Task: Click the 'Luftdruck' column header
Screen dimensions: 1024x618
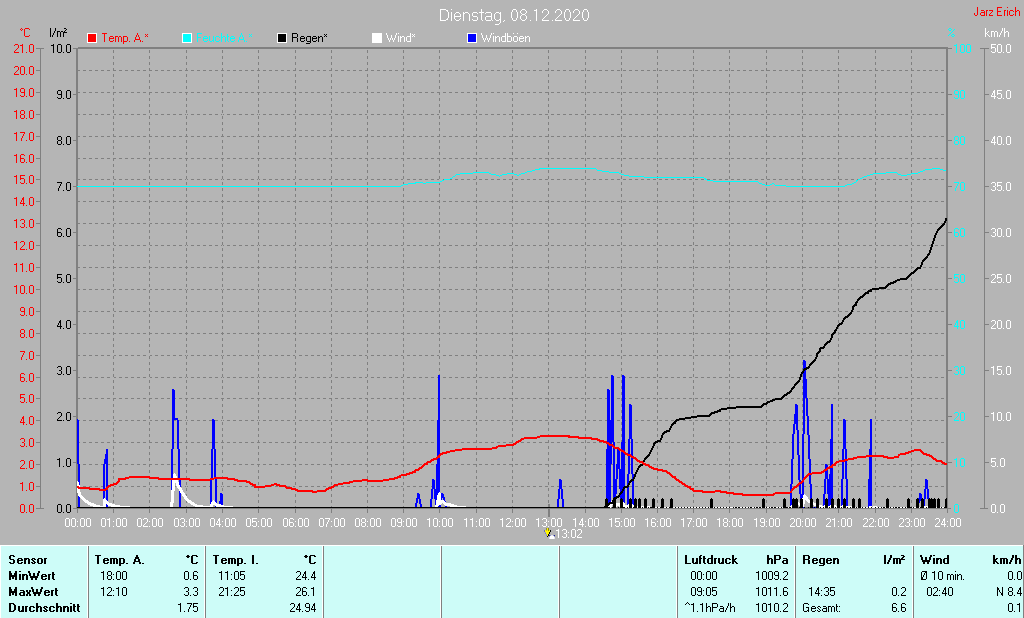Action: pos(711,560)
